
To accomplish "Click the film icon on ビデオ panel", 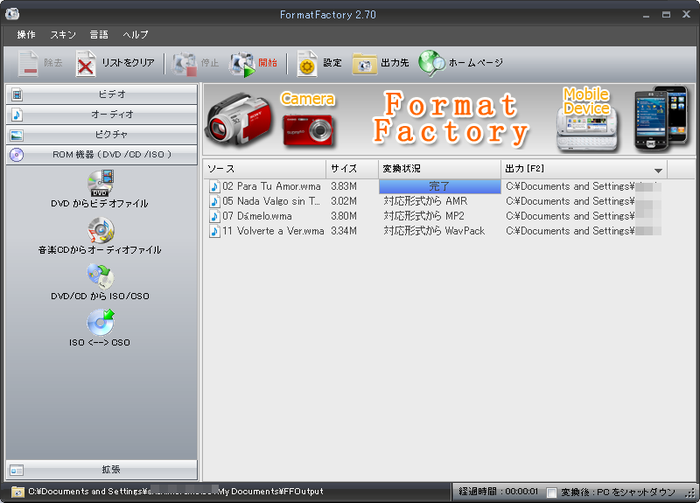I will tap(17, 94).
